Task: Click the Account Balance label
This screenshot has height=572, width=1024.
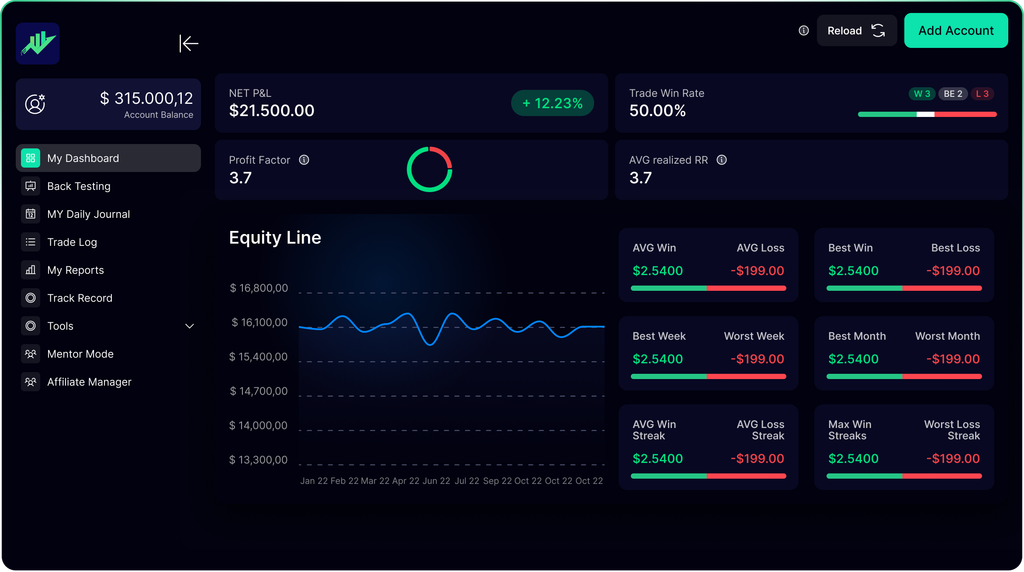Action: pos(159,115)
